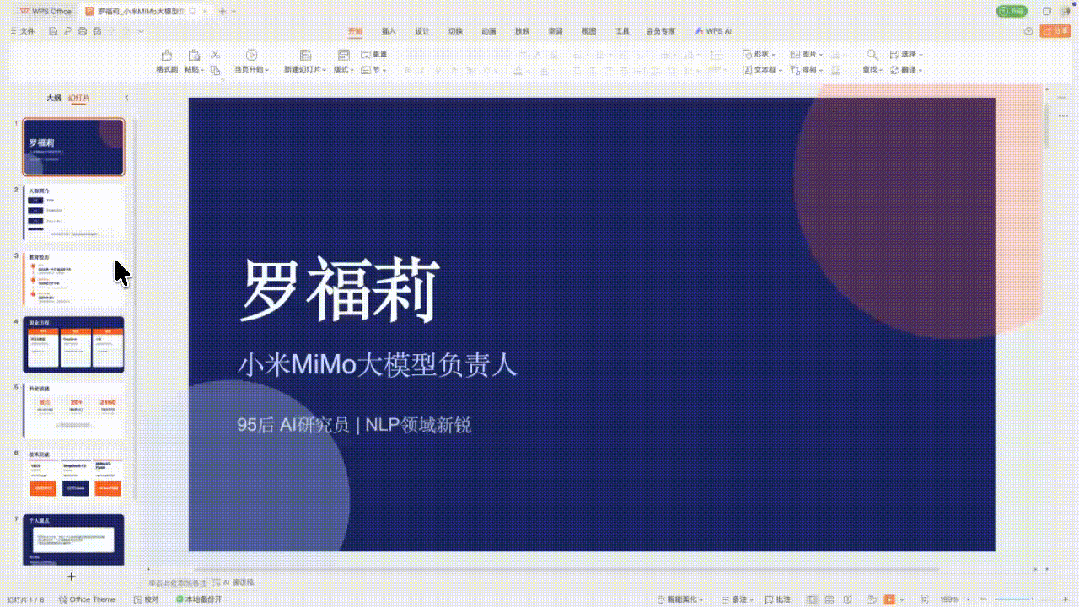
Task: Open the 模板 template dropdown menu
Action: 345,68
